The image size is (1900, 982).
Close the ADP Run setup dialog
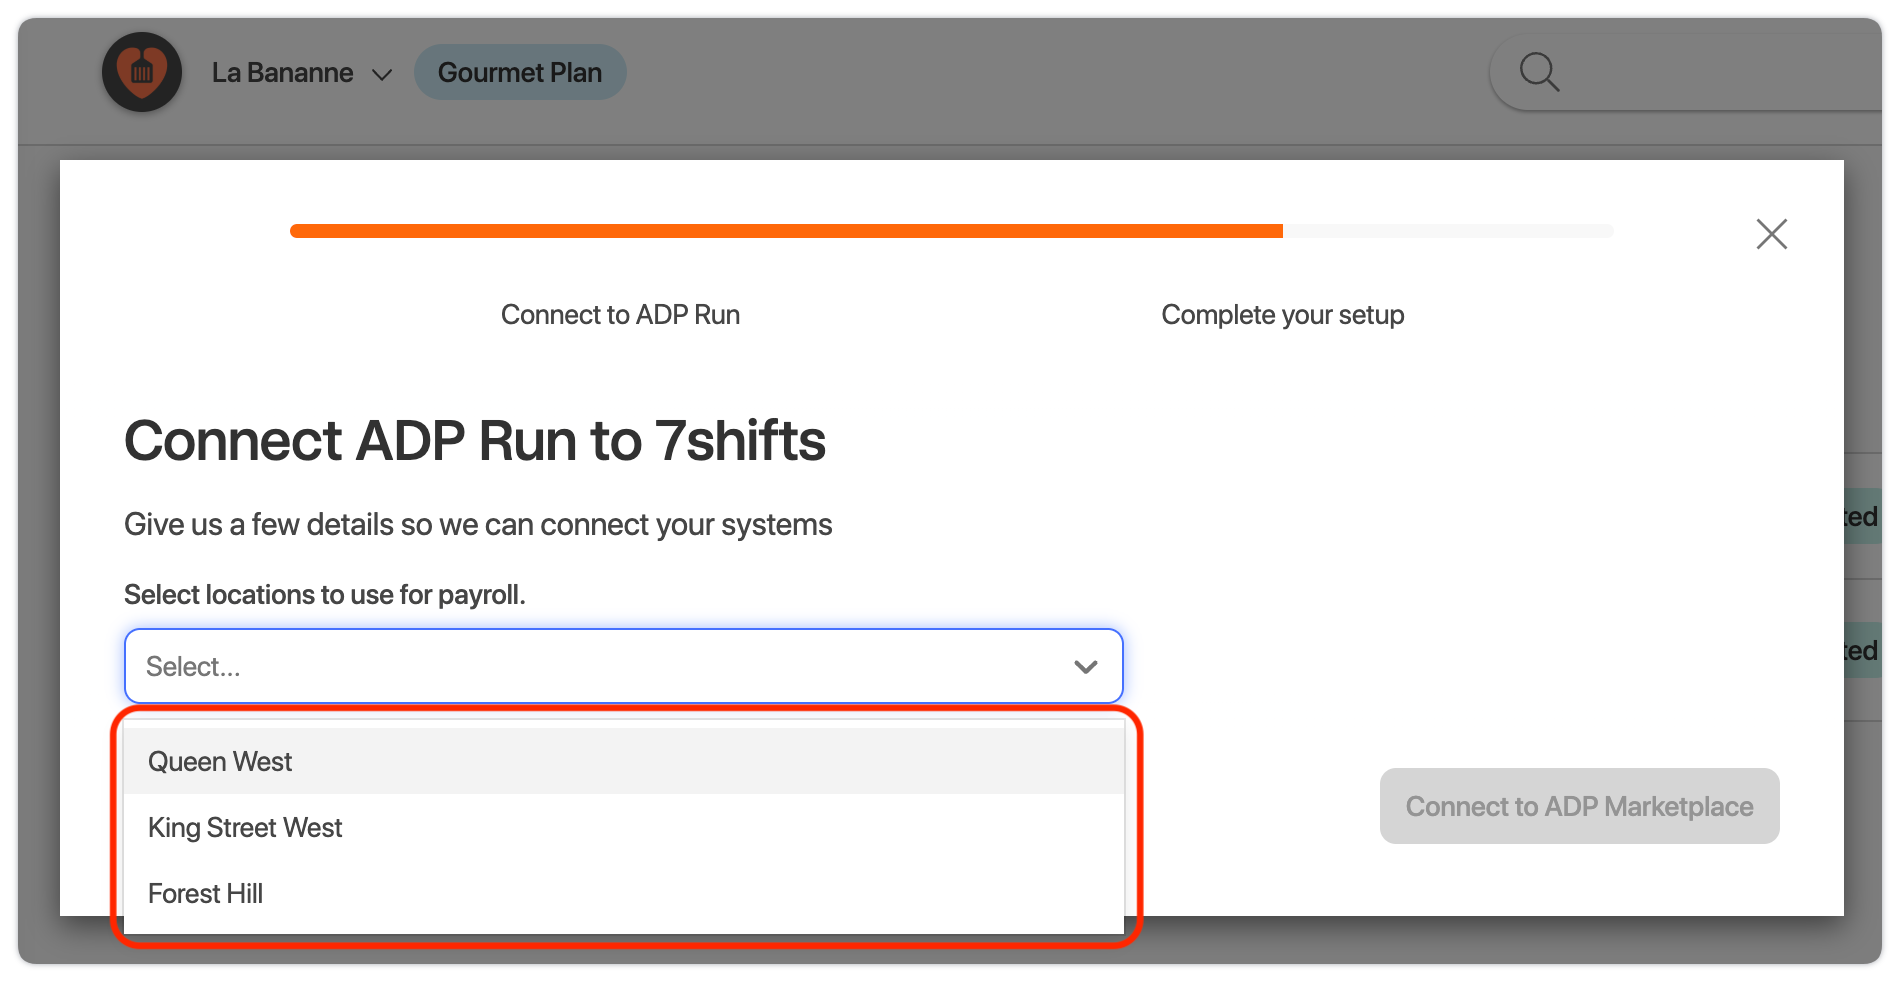point(1771,234)
